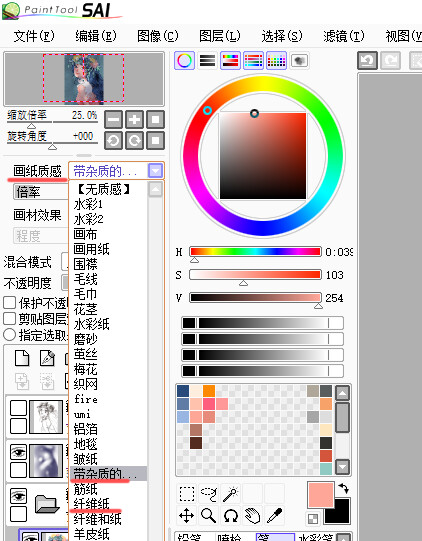The height and width of the screenshot is (541, 422).
Task: Create a new normal layer
Action: pyautogui.click(x=22, y=358)
